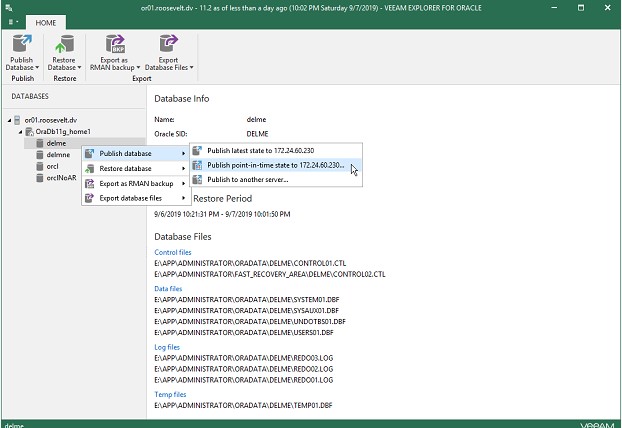Click the SYSTEM01.DBF file path

tap(247, 299)
